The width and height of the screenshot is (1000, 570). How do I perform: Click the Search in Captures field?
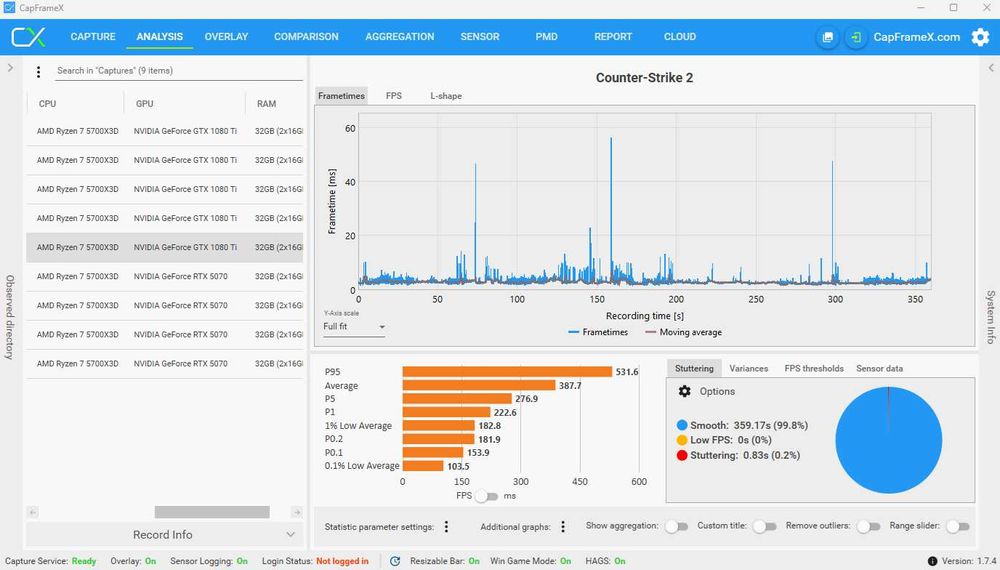(179, 71)
